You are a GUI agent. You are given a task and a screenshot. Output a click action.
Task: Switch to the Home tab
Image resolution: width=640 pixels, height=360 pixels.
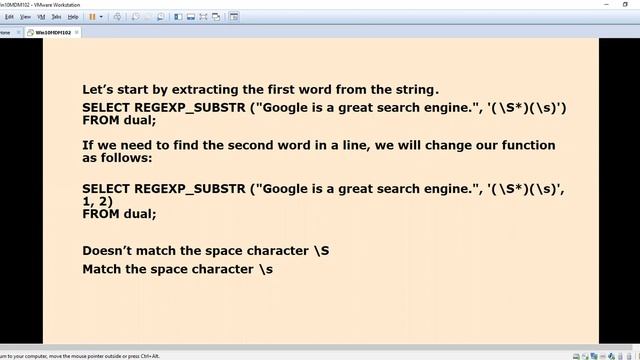[x=6, y=32]
